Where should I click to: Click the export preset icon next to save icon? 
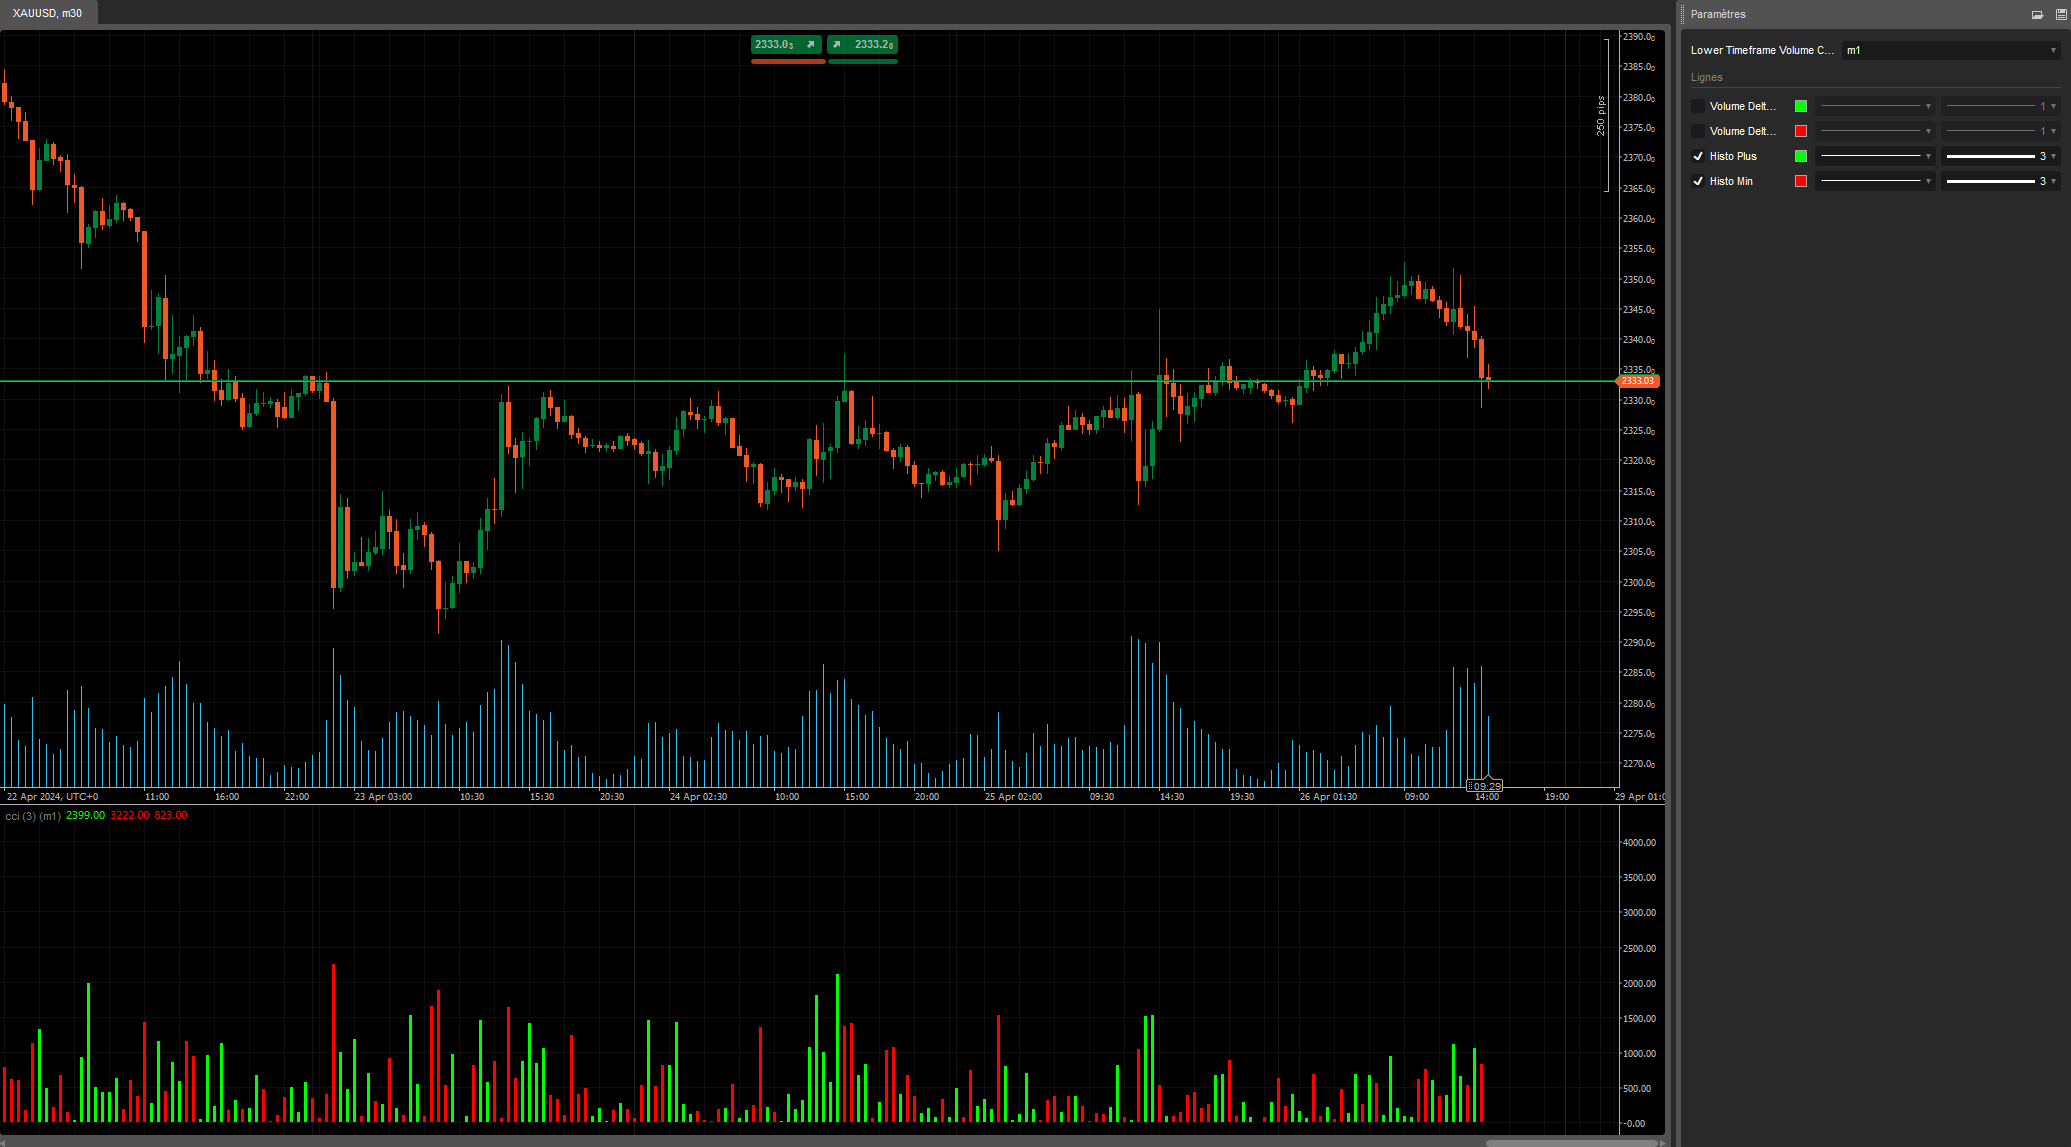pos(2038,15)
